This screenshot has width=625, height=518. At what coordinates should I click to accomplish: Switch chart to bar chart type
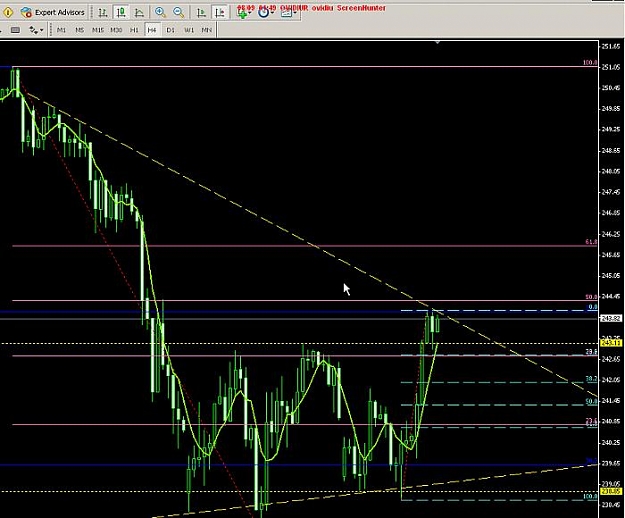pyautogui.click(x=103, y=12)
